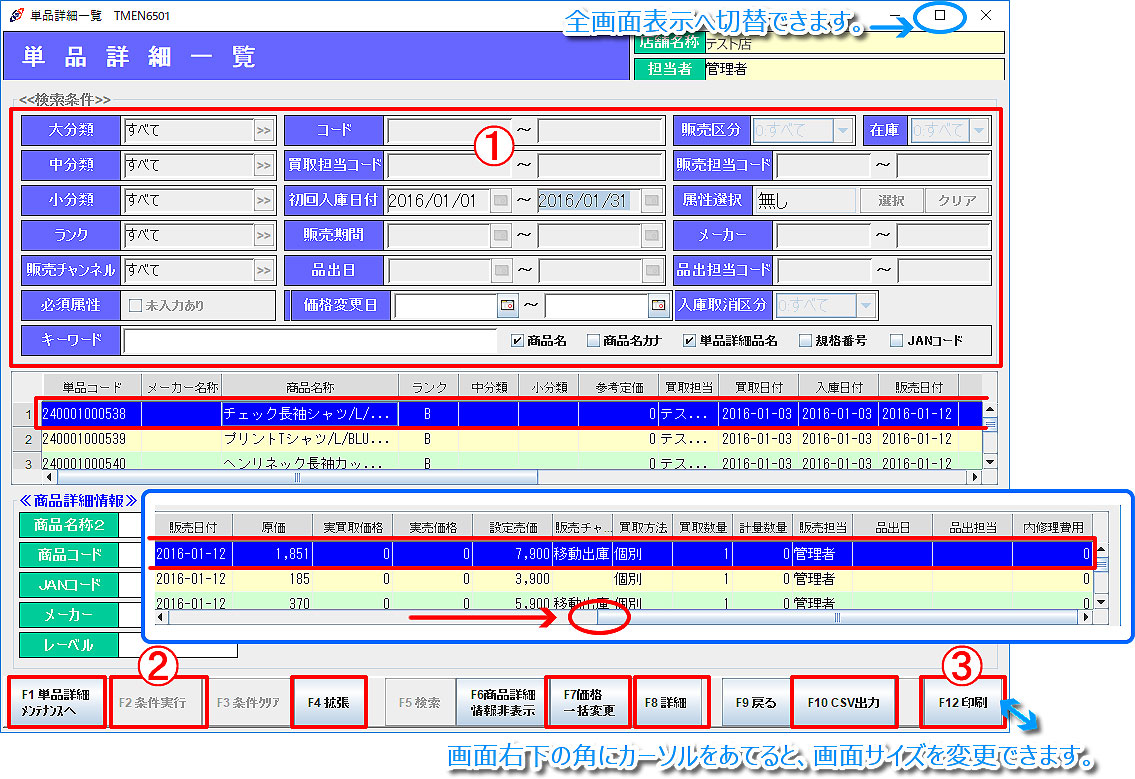Viewport: 1135px width, 779px height.
Task: Open calendar for 価格変更日 start date
Action: coord(506,305)
